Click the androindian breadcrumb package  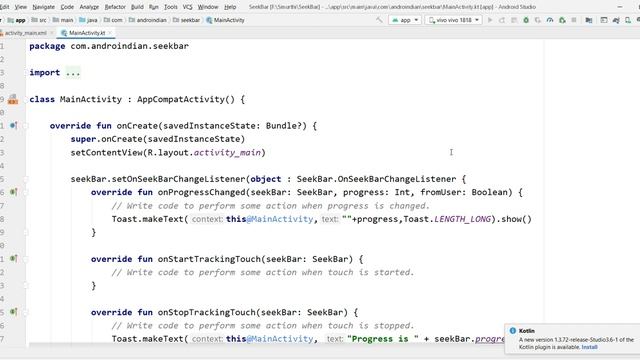pos(148,20)
